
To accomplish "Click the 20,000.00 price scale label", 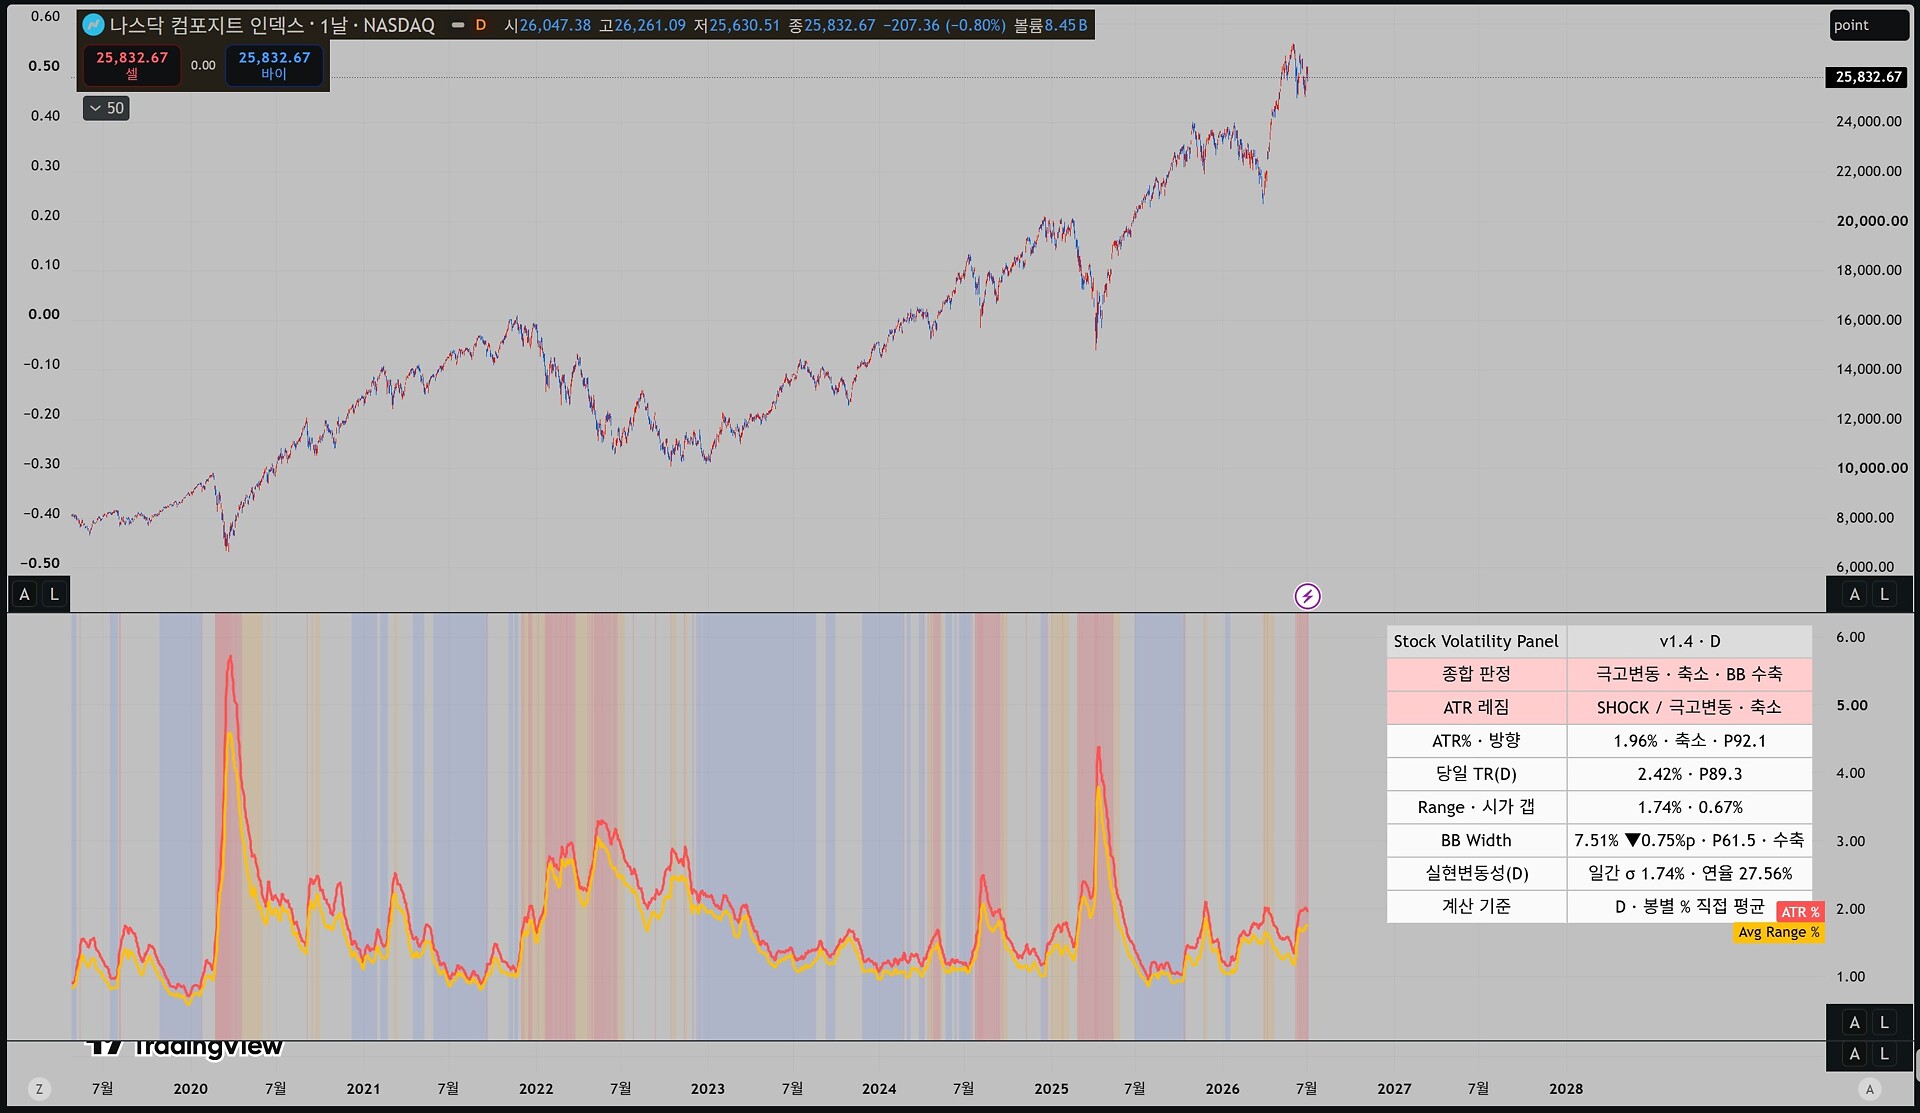I will [x=1872, y=221].
